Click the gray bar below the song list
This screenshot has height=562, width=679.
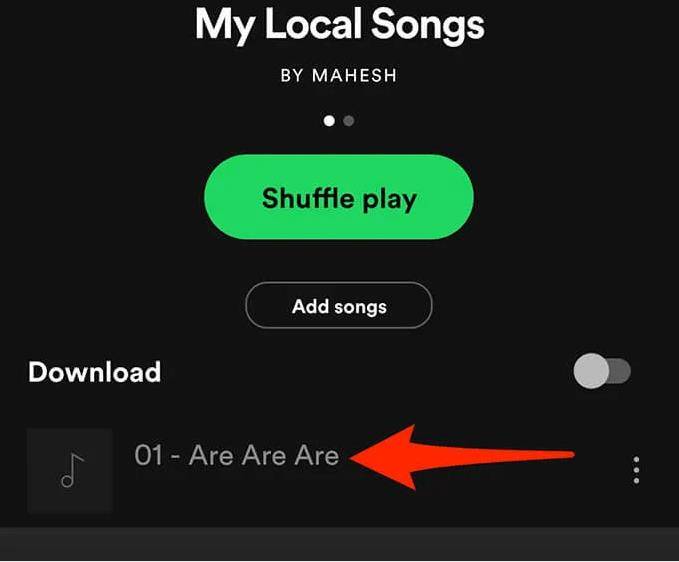(x=340, y=544)
